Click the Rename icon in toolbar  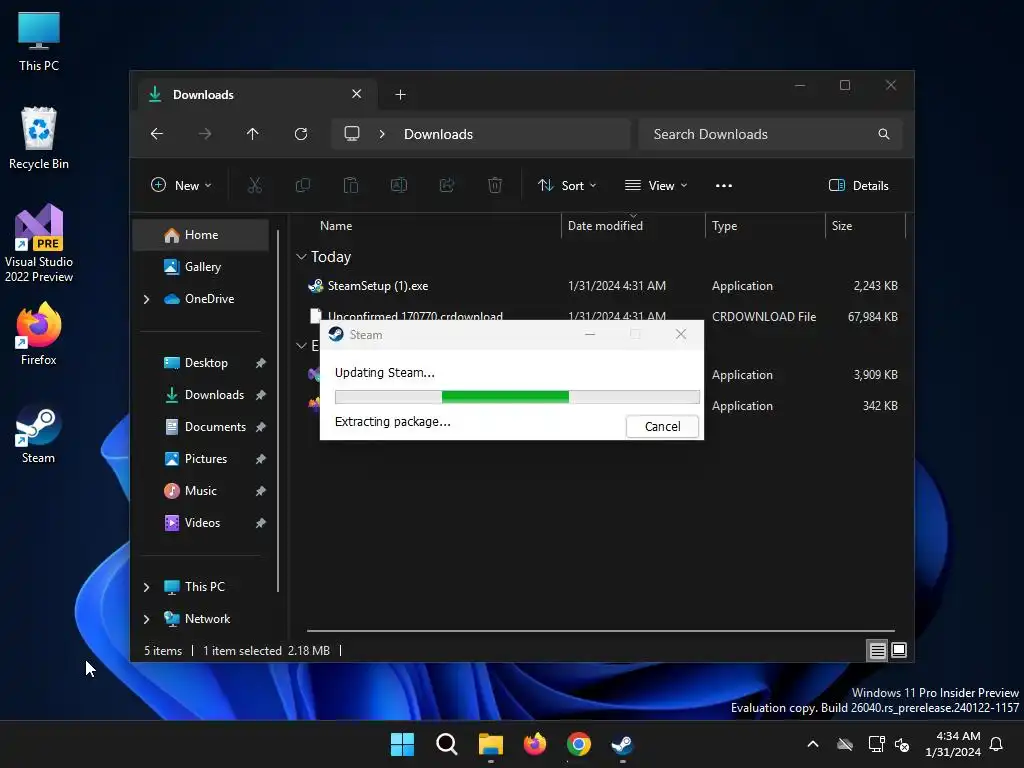pos(398,185)
